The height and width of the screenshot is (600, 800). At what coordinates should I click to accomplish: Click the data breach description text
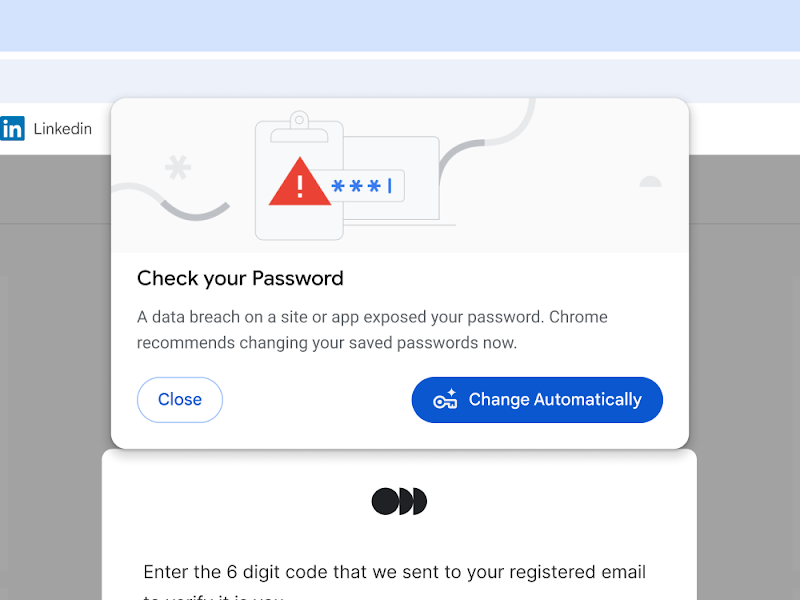pyautogui.click(x=372, y=330)
